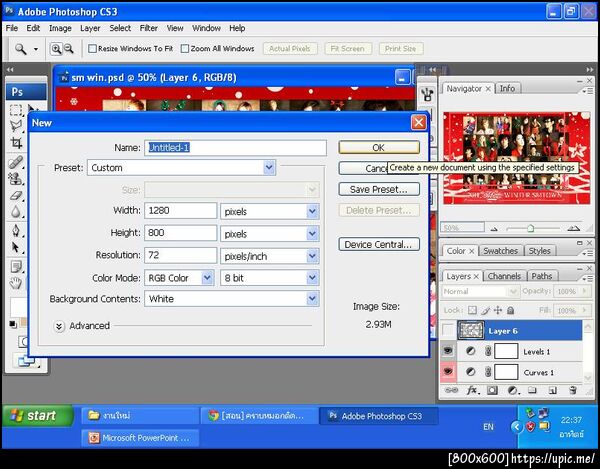
Task: Open Microsoft PowerPoint from the taskbar
Action: (x=140, y=438)
